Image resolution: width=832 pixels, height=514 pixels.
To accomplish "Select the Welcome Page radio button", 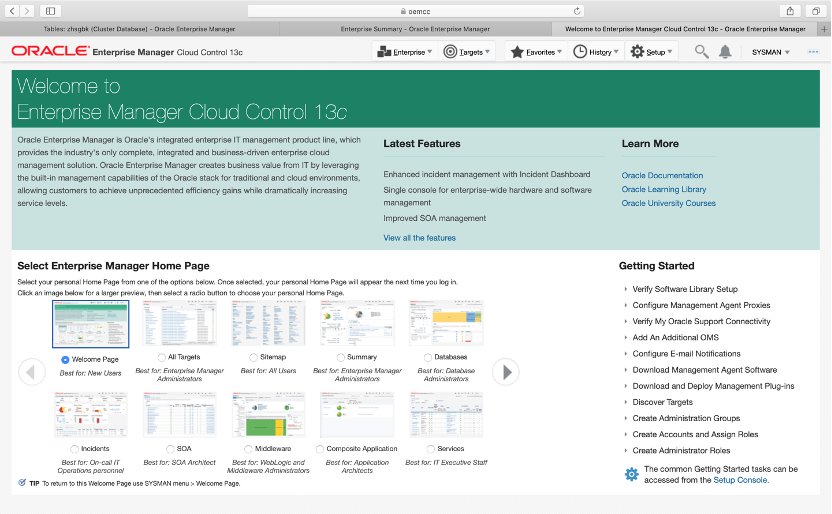I will tap(65, 360).
